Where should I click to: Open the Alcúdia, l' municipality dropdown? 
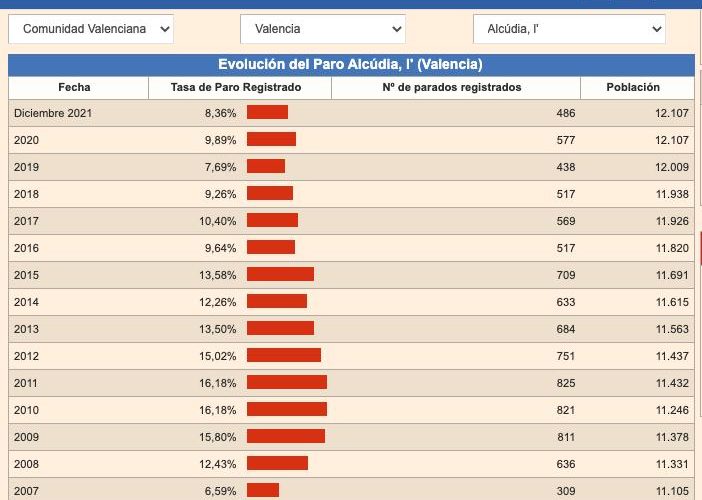568,29
